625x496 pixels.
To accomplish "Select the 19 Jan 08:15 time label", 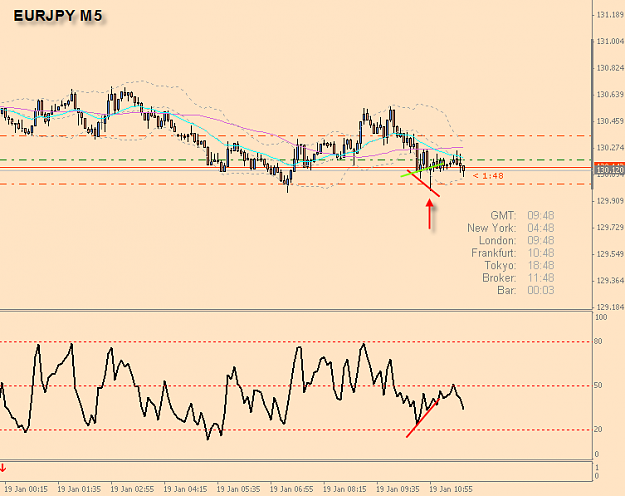I will (345, 489).
